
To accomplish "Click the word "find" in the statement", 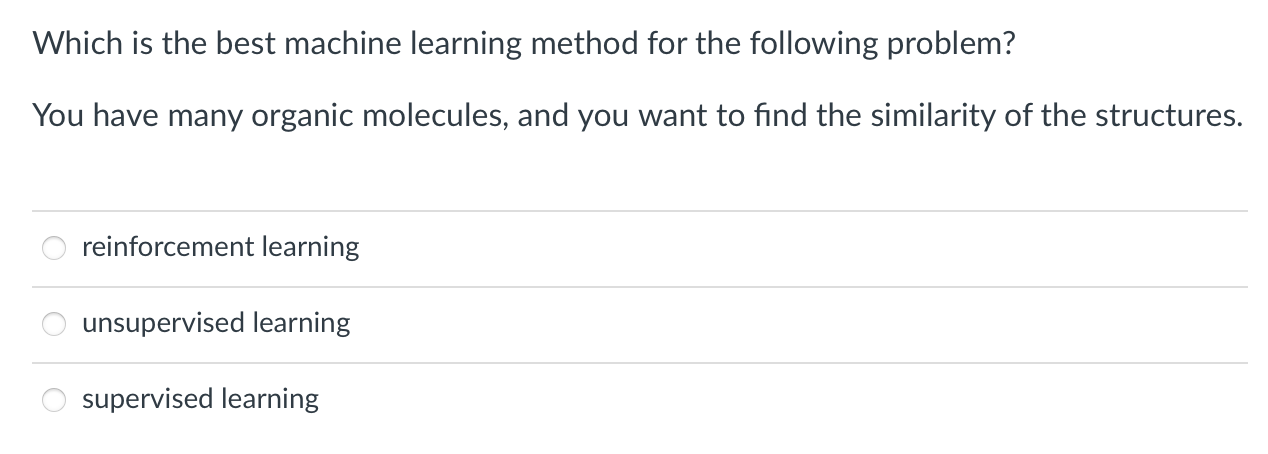I will click(x=783, y=116).
